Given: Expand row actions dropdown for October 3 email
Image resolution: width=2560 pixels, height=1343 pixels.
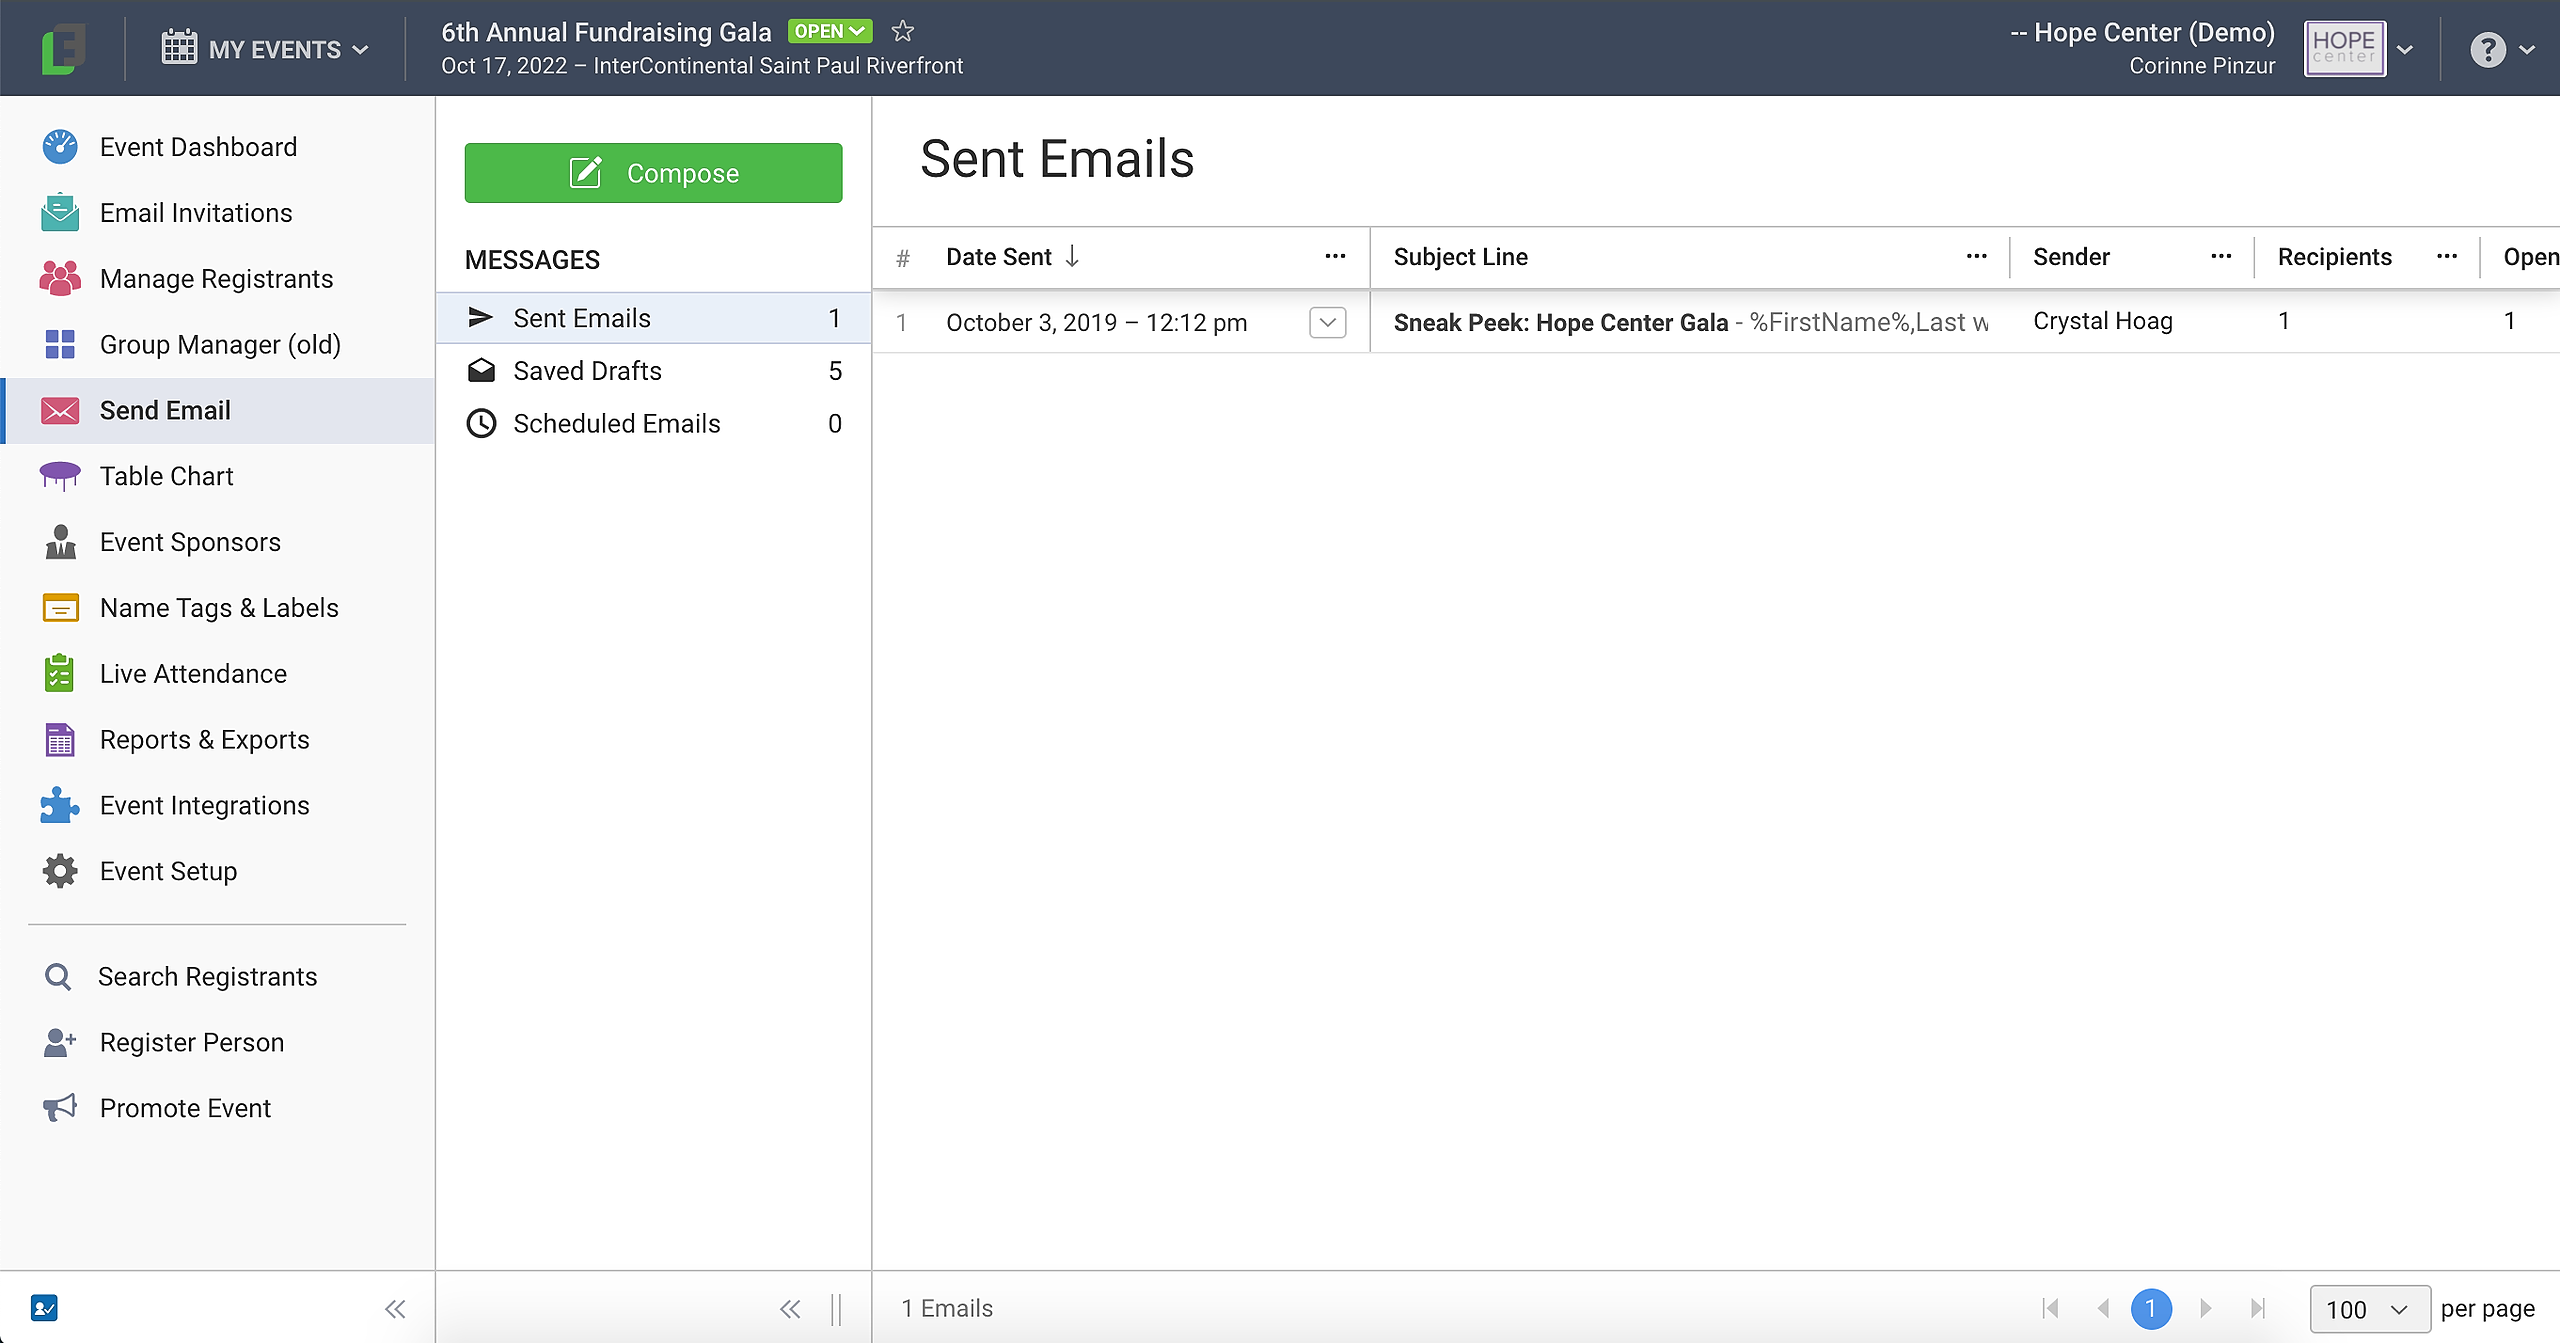Looking at the screenshot, I should [1327, 322].
